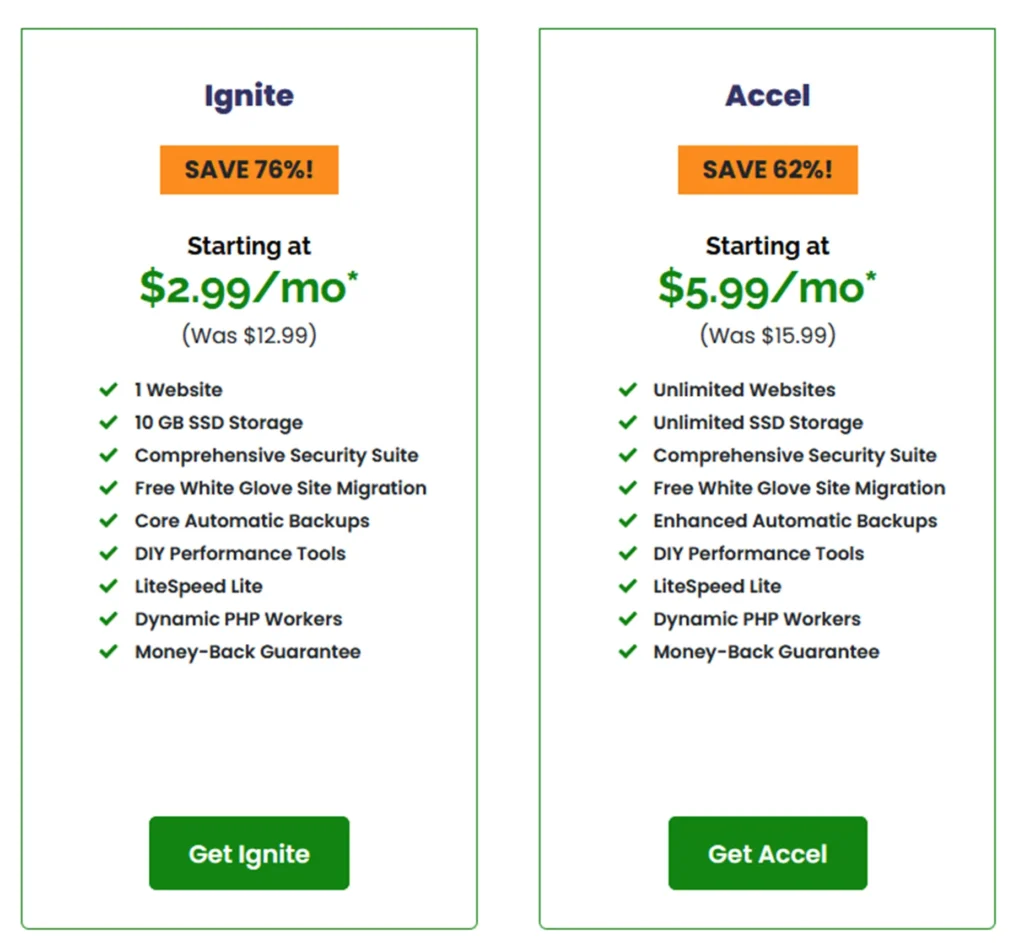1024x943 pixels.
Task: Click the Ignite plan title
Action: tap(249, 97)
